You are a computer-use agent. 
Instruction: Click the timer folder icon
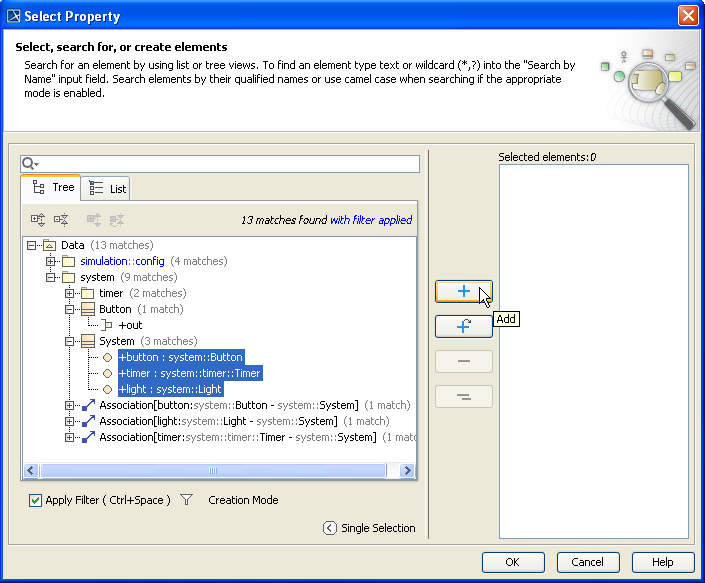point(87,294)
